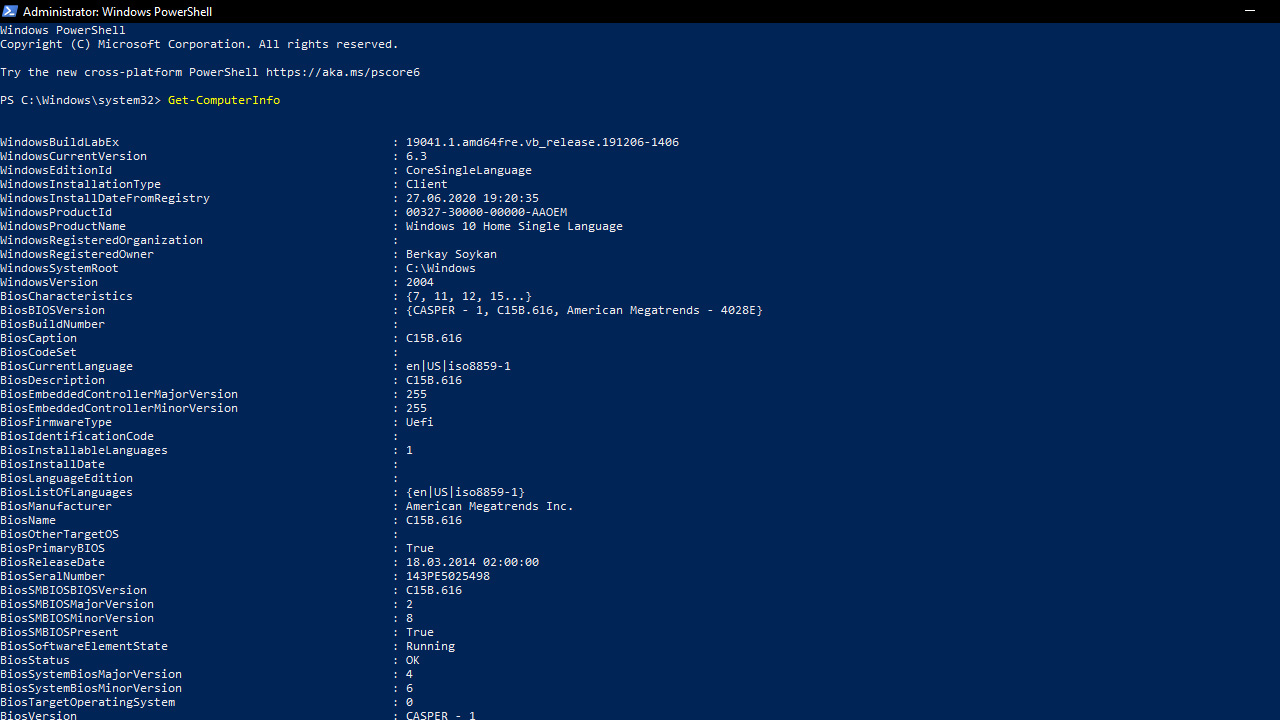Click the WindowsInstallDateFromRegistry value 27.06.2020

(x=472, y=198)
